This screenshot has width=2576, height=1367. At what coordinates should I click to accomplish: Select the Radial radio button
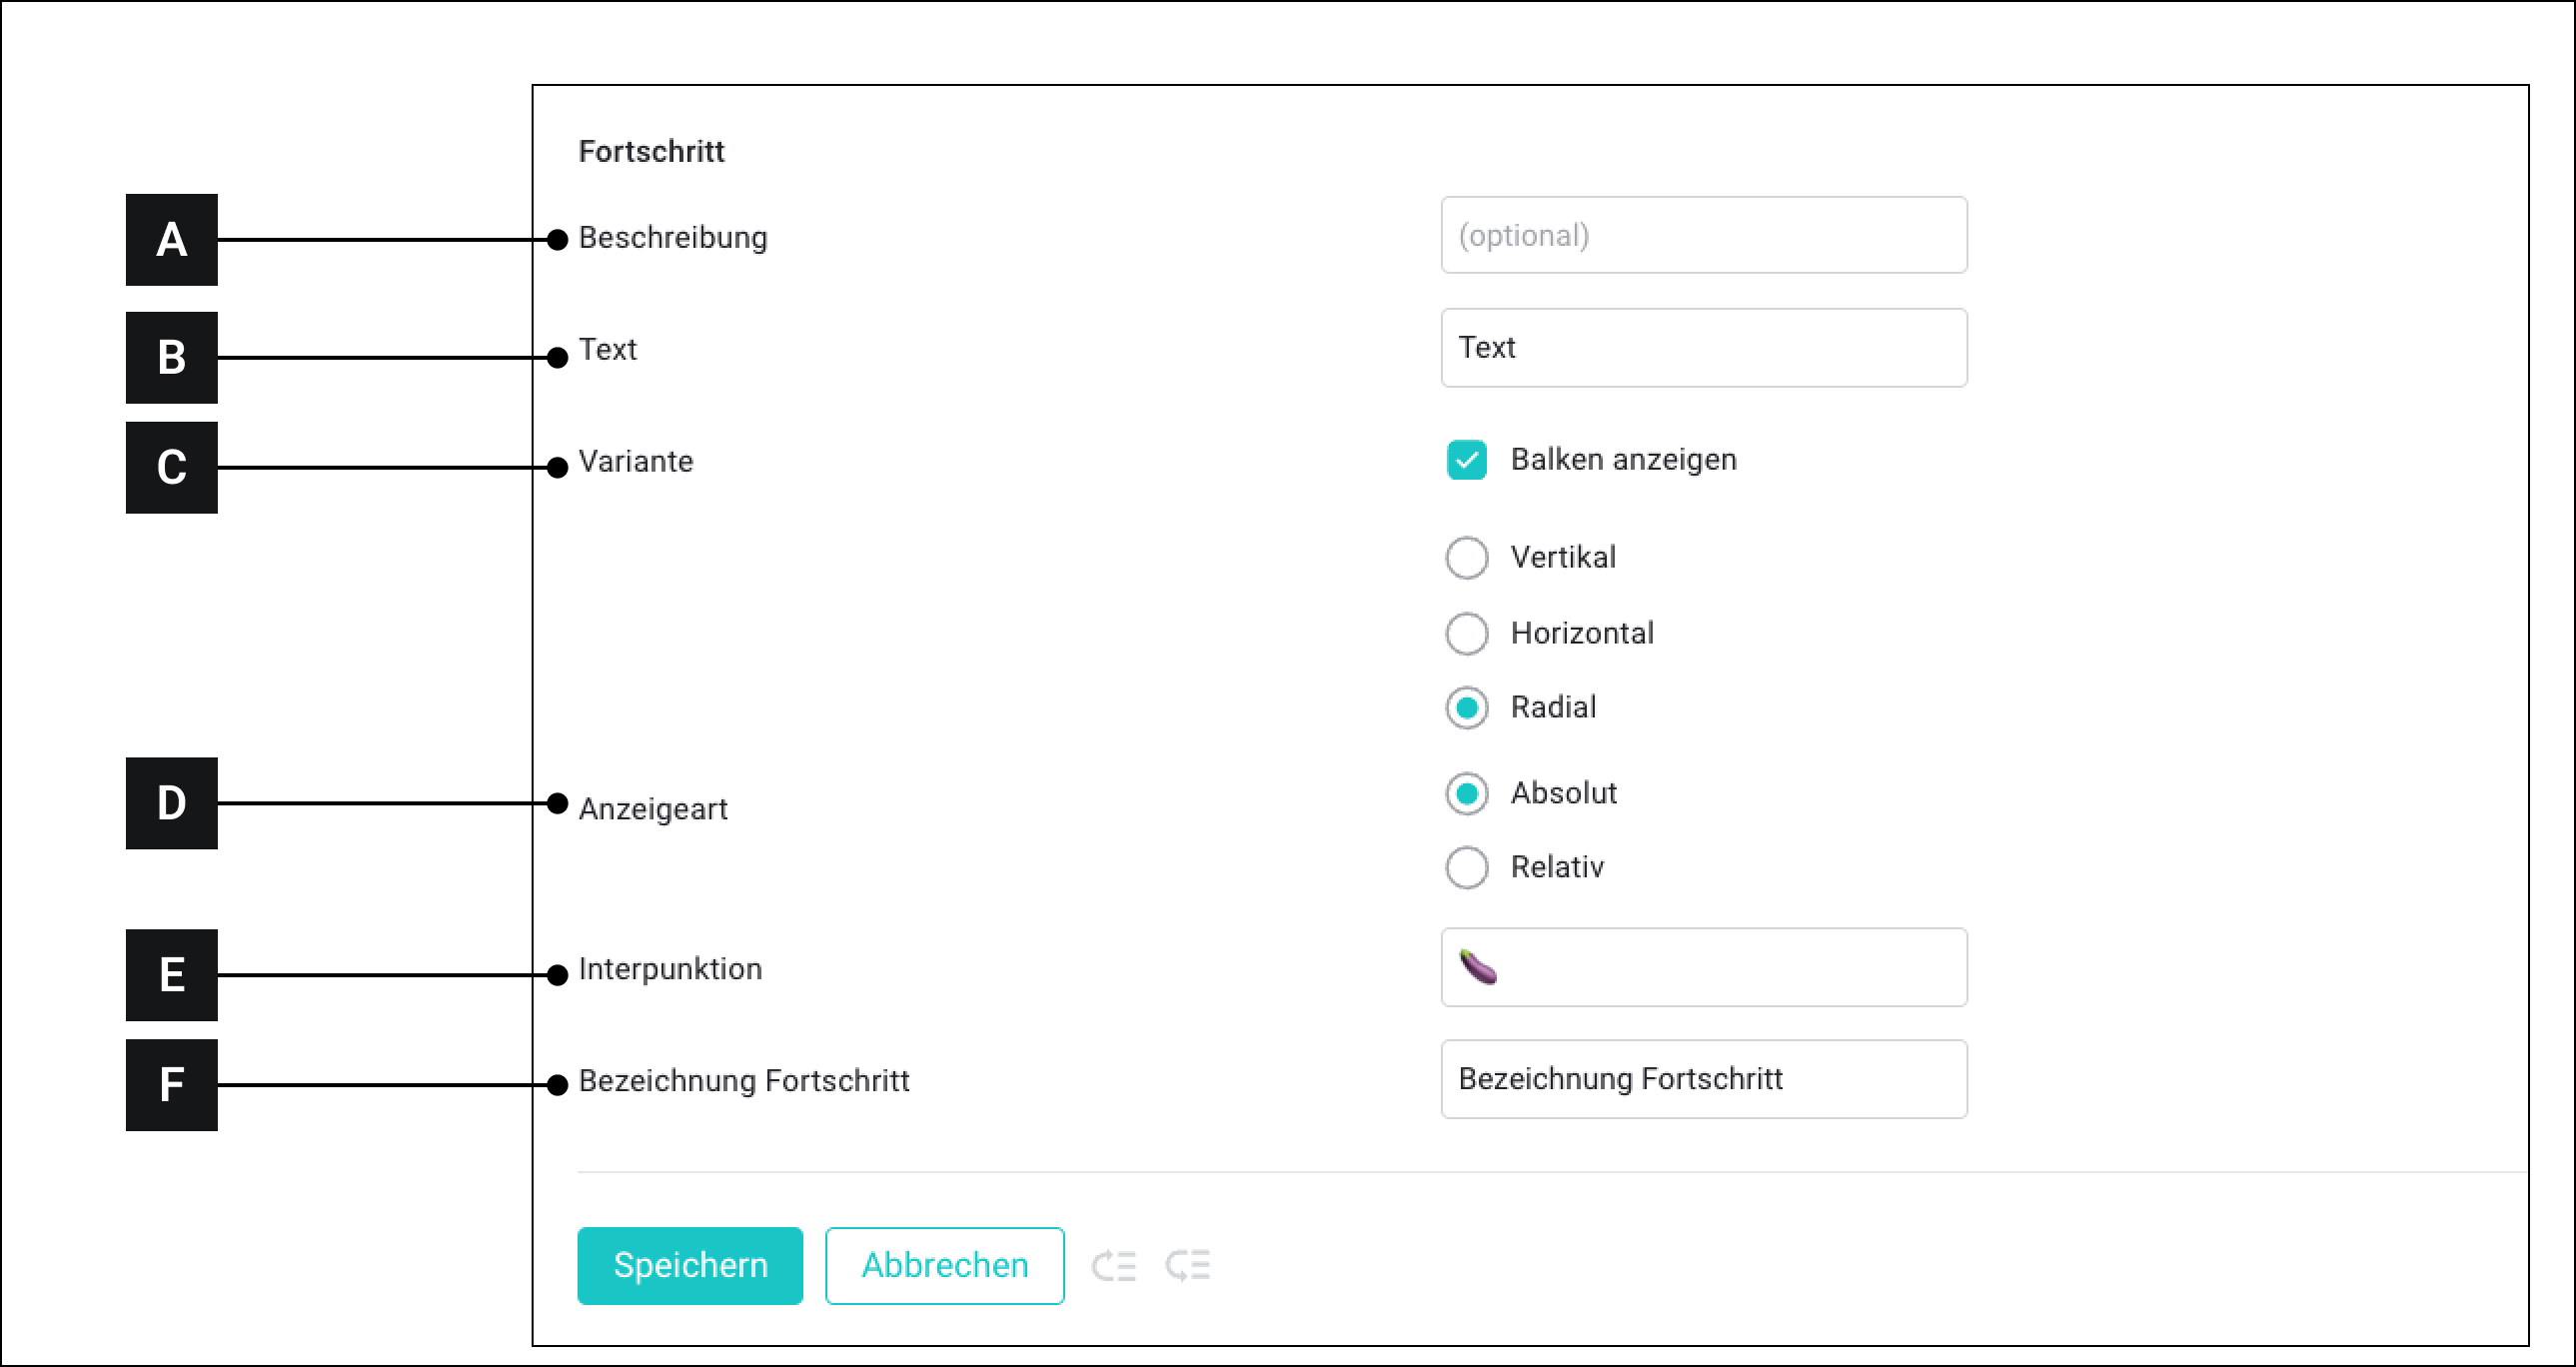coord(1466,708)
